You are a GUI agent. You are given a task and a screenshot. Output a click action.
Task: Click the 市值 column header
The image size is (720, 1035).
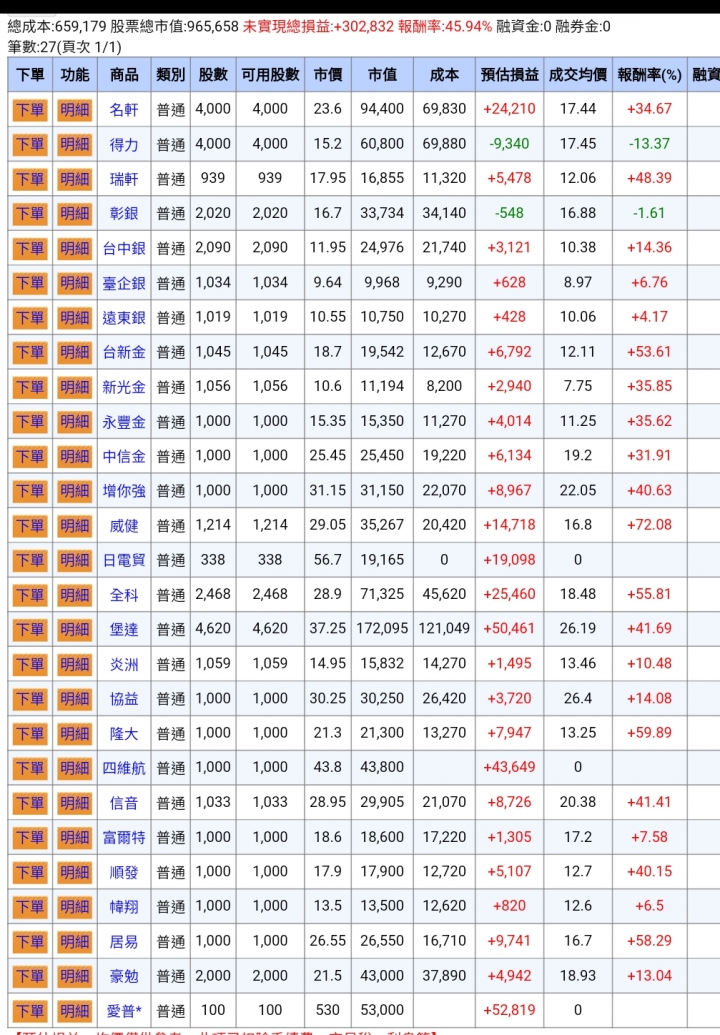coord(382,75)
